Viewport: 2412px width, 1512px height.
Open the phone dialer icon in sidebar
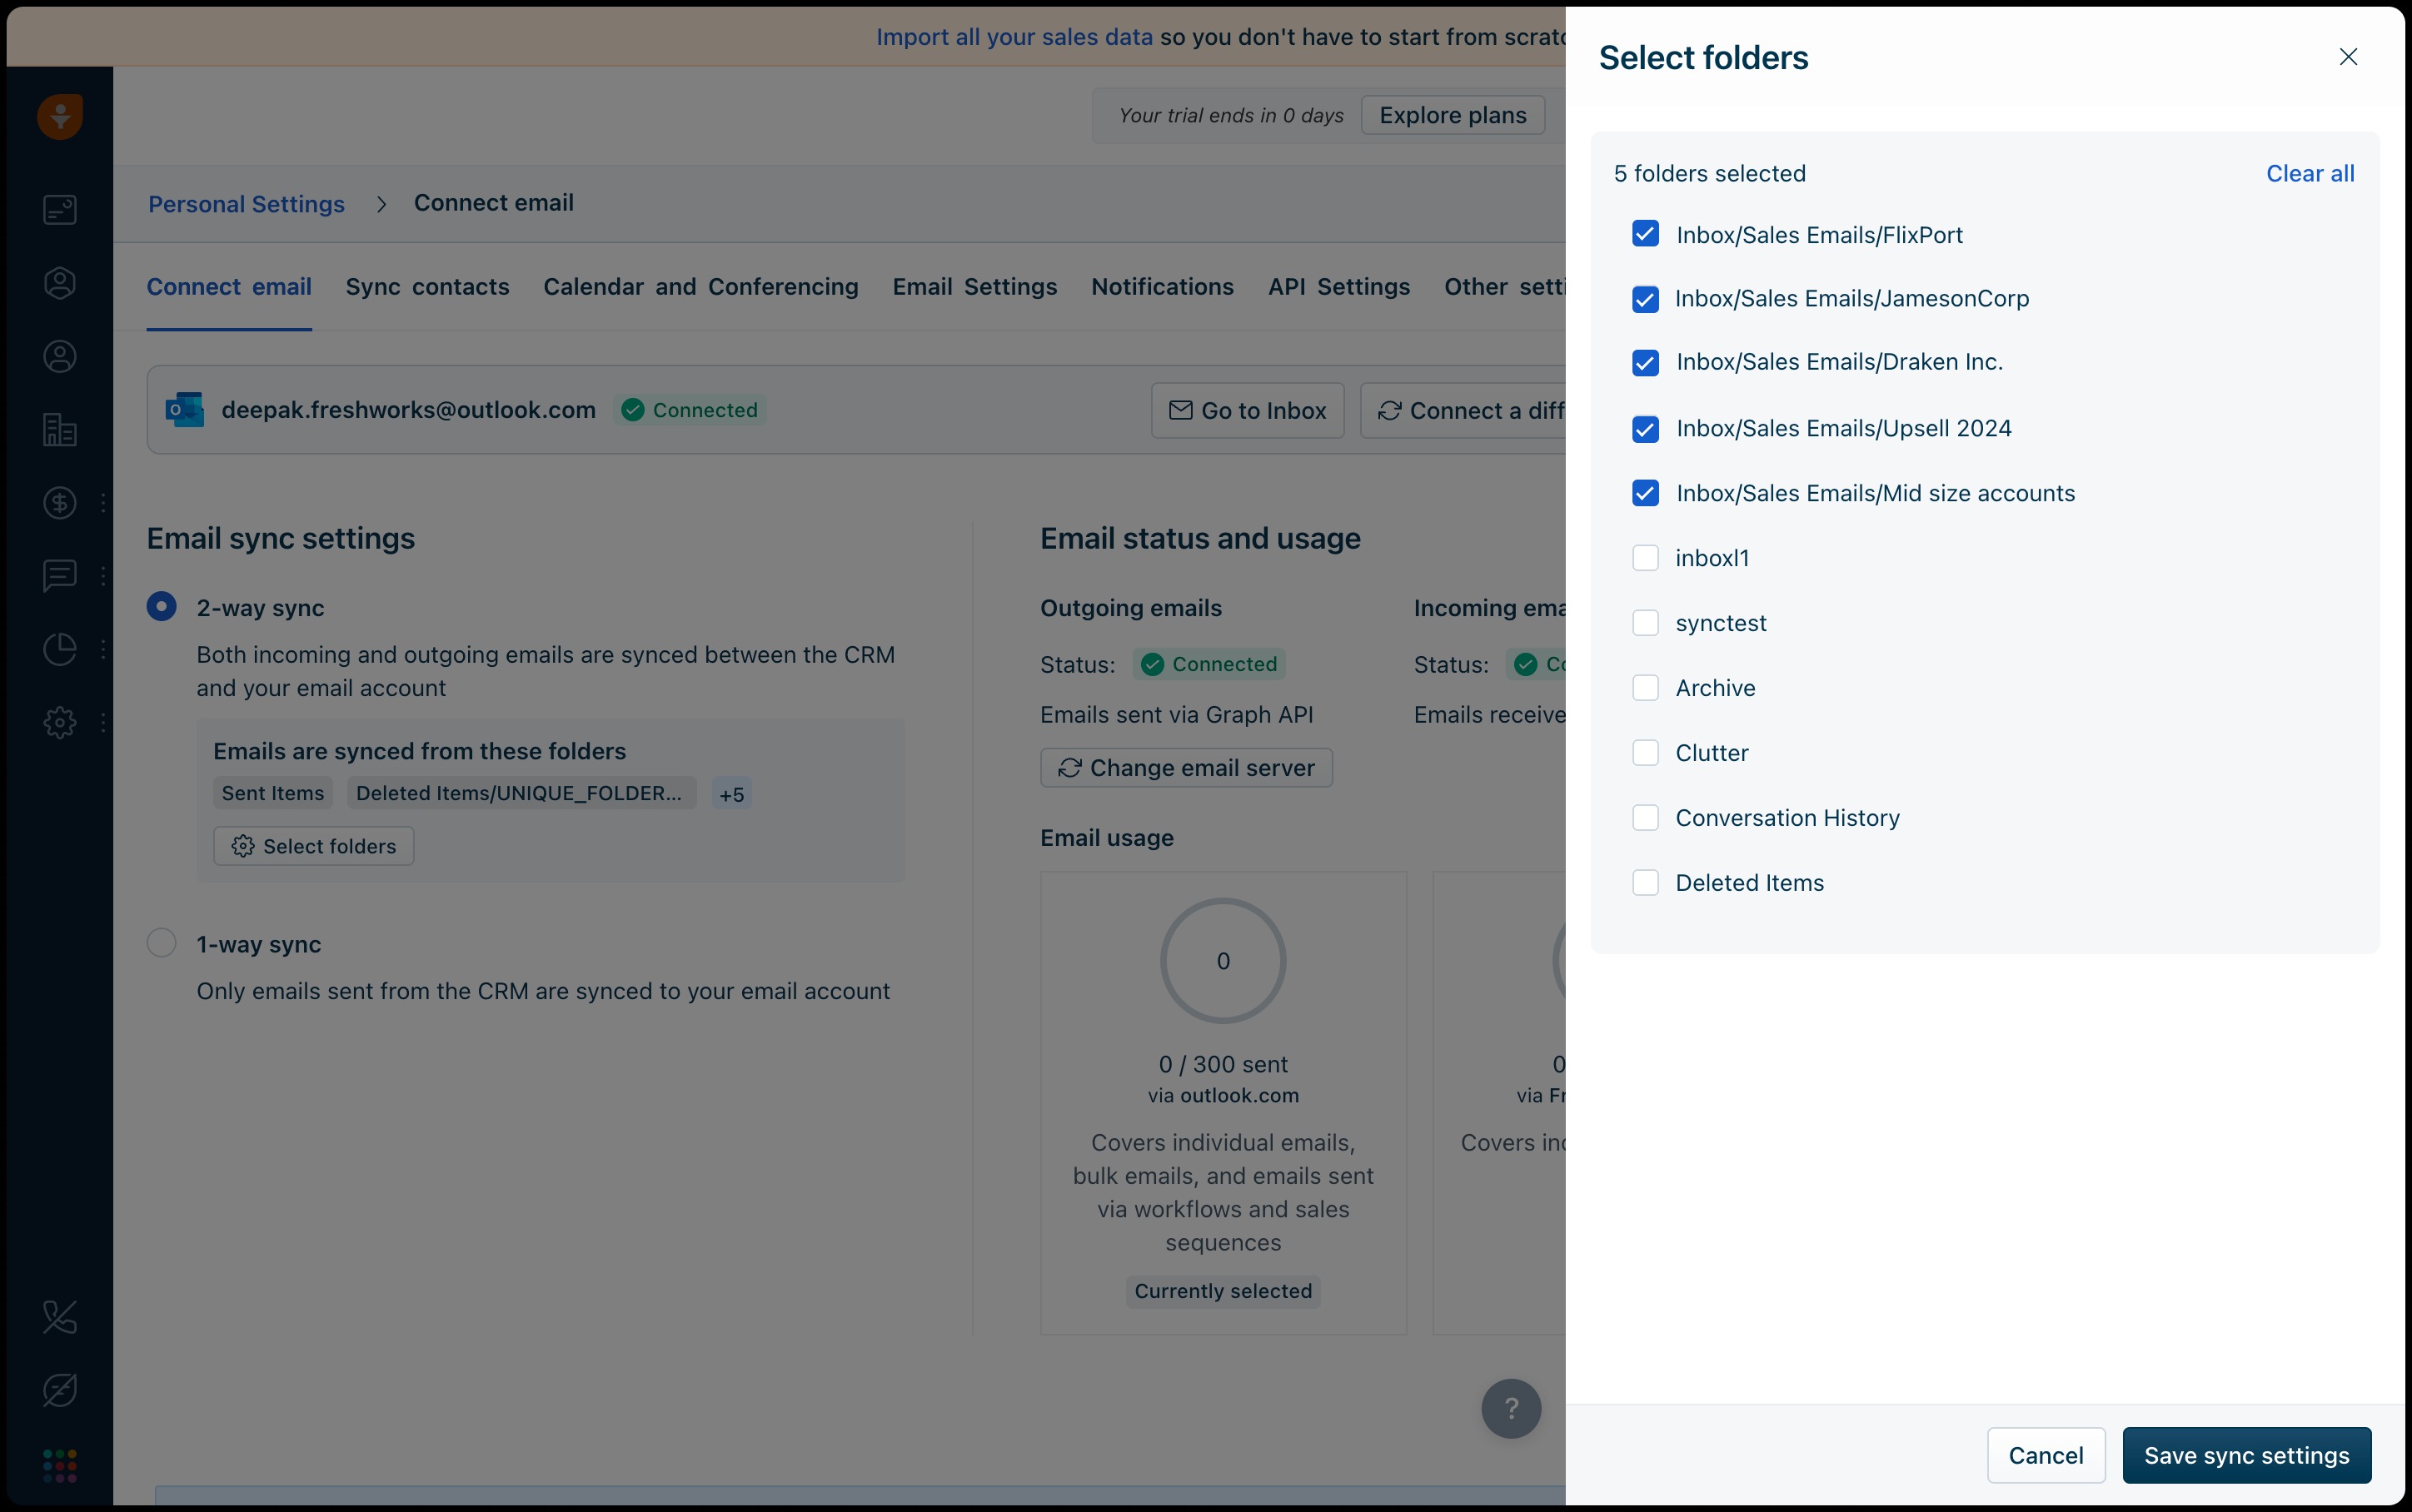point(60,1317)
